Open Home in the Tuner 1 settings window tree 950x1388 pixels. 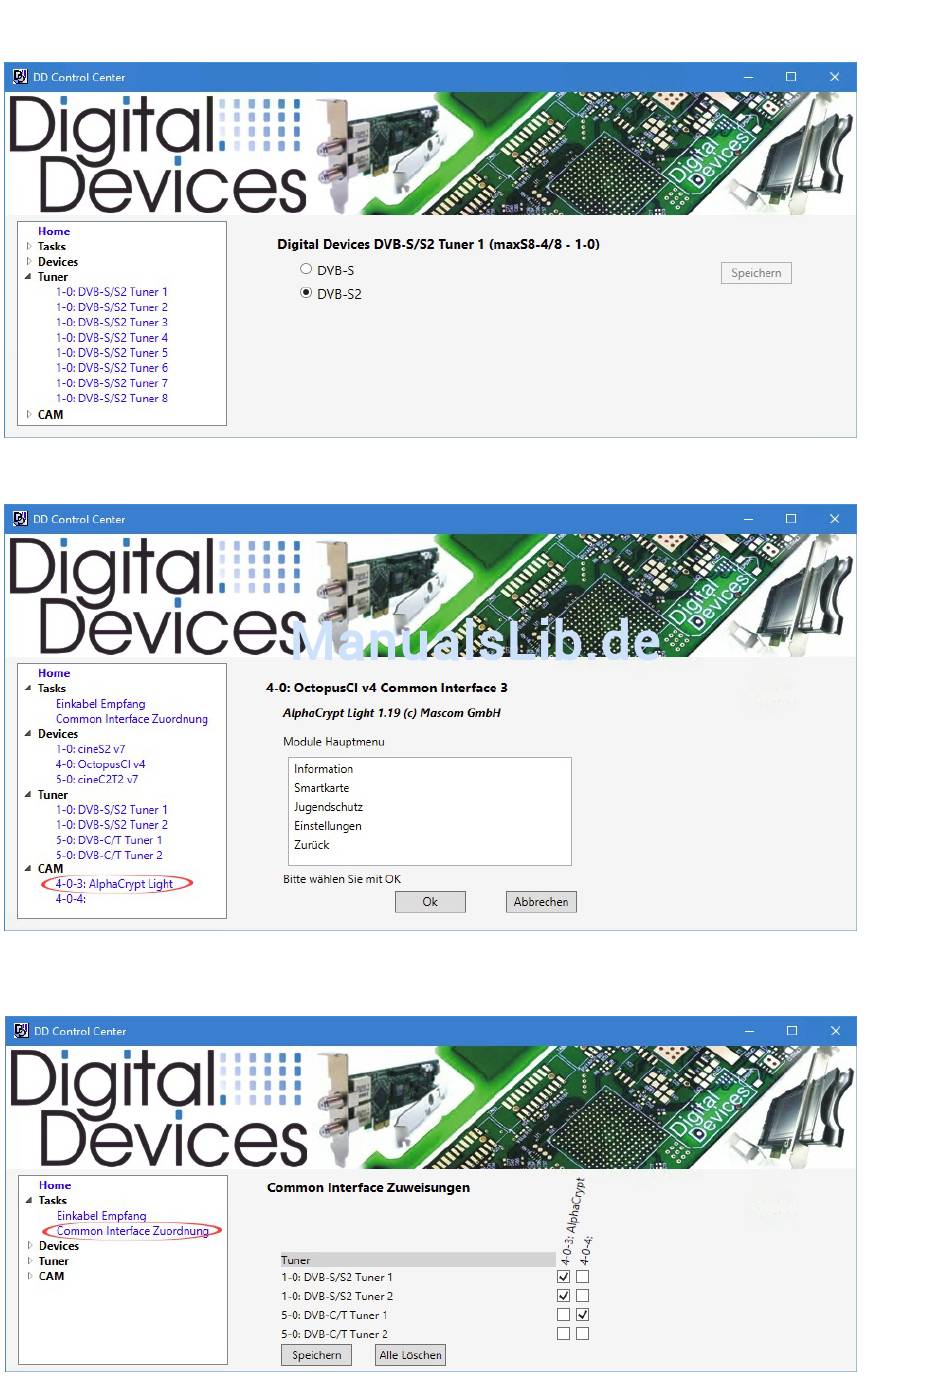pos(54,231)
